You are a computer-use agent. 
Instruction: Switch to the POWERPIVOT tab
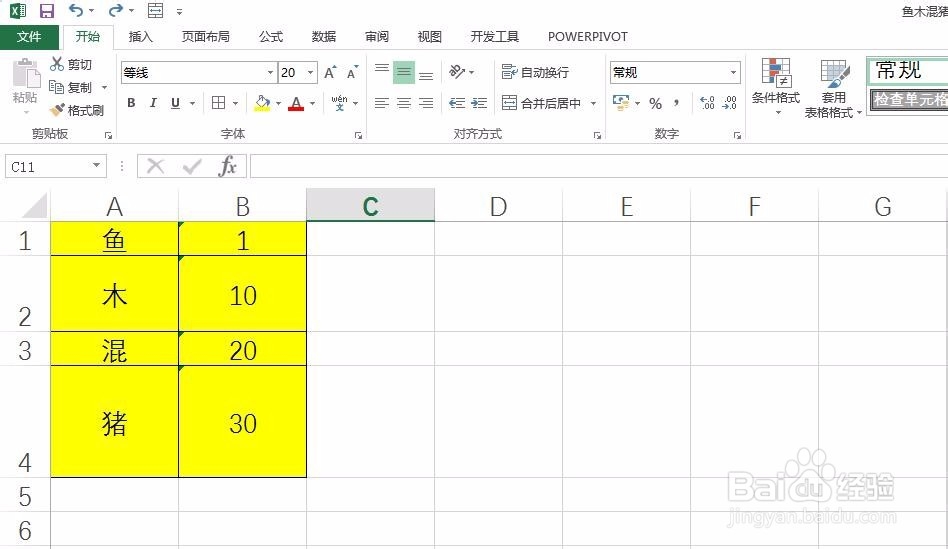(588, 37)
